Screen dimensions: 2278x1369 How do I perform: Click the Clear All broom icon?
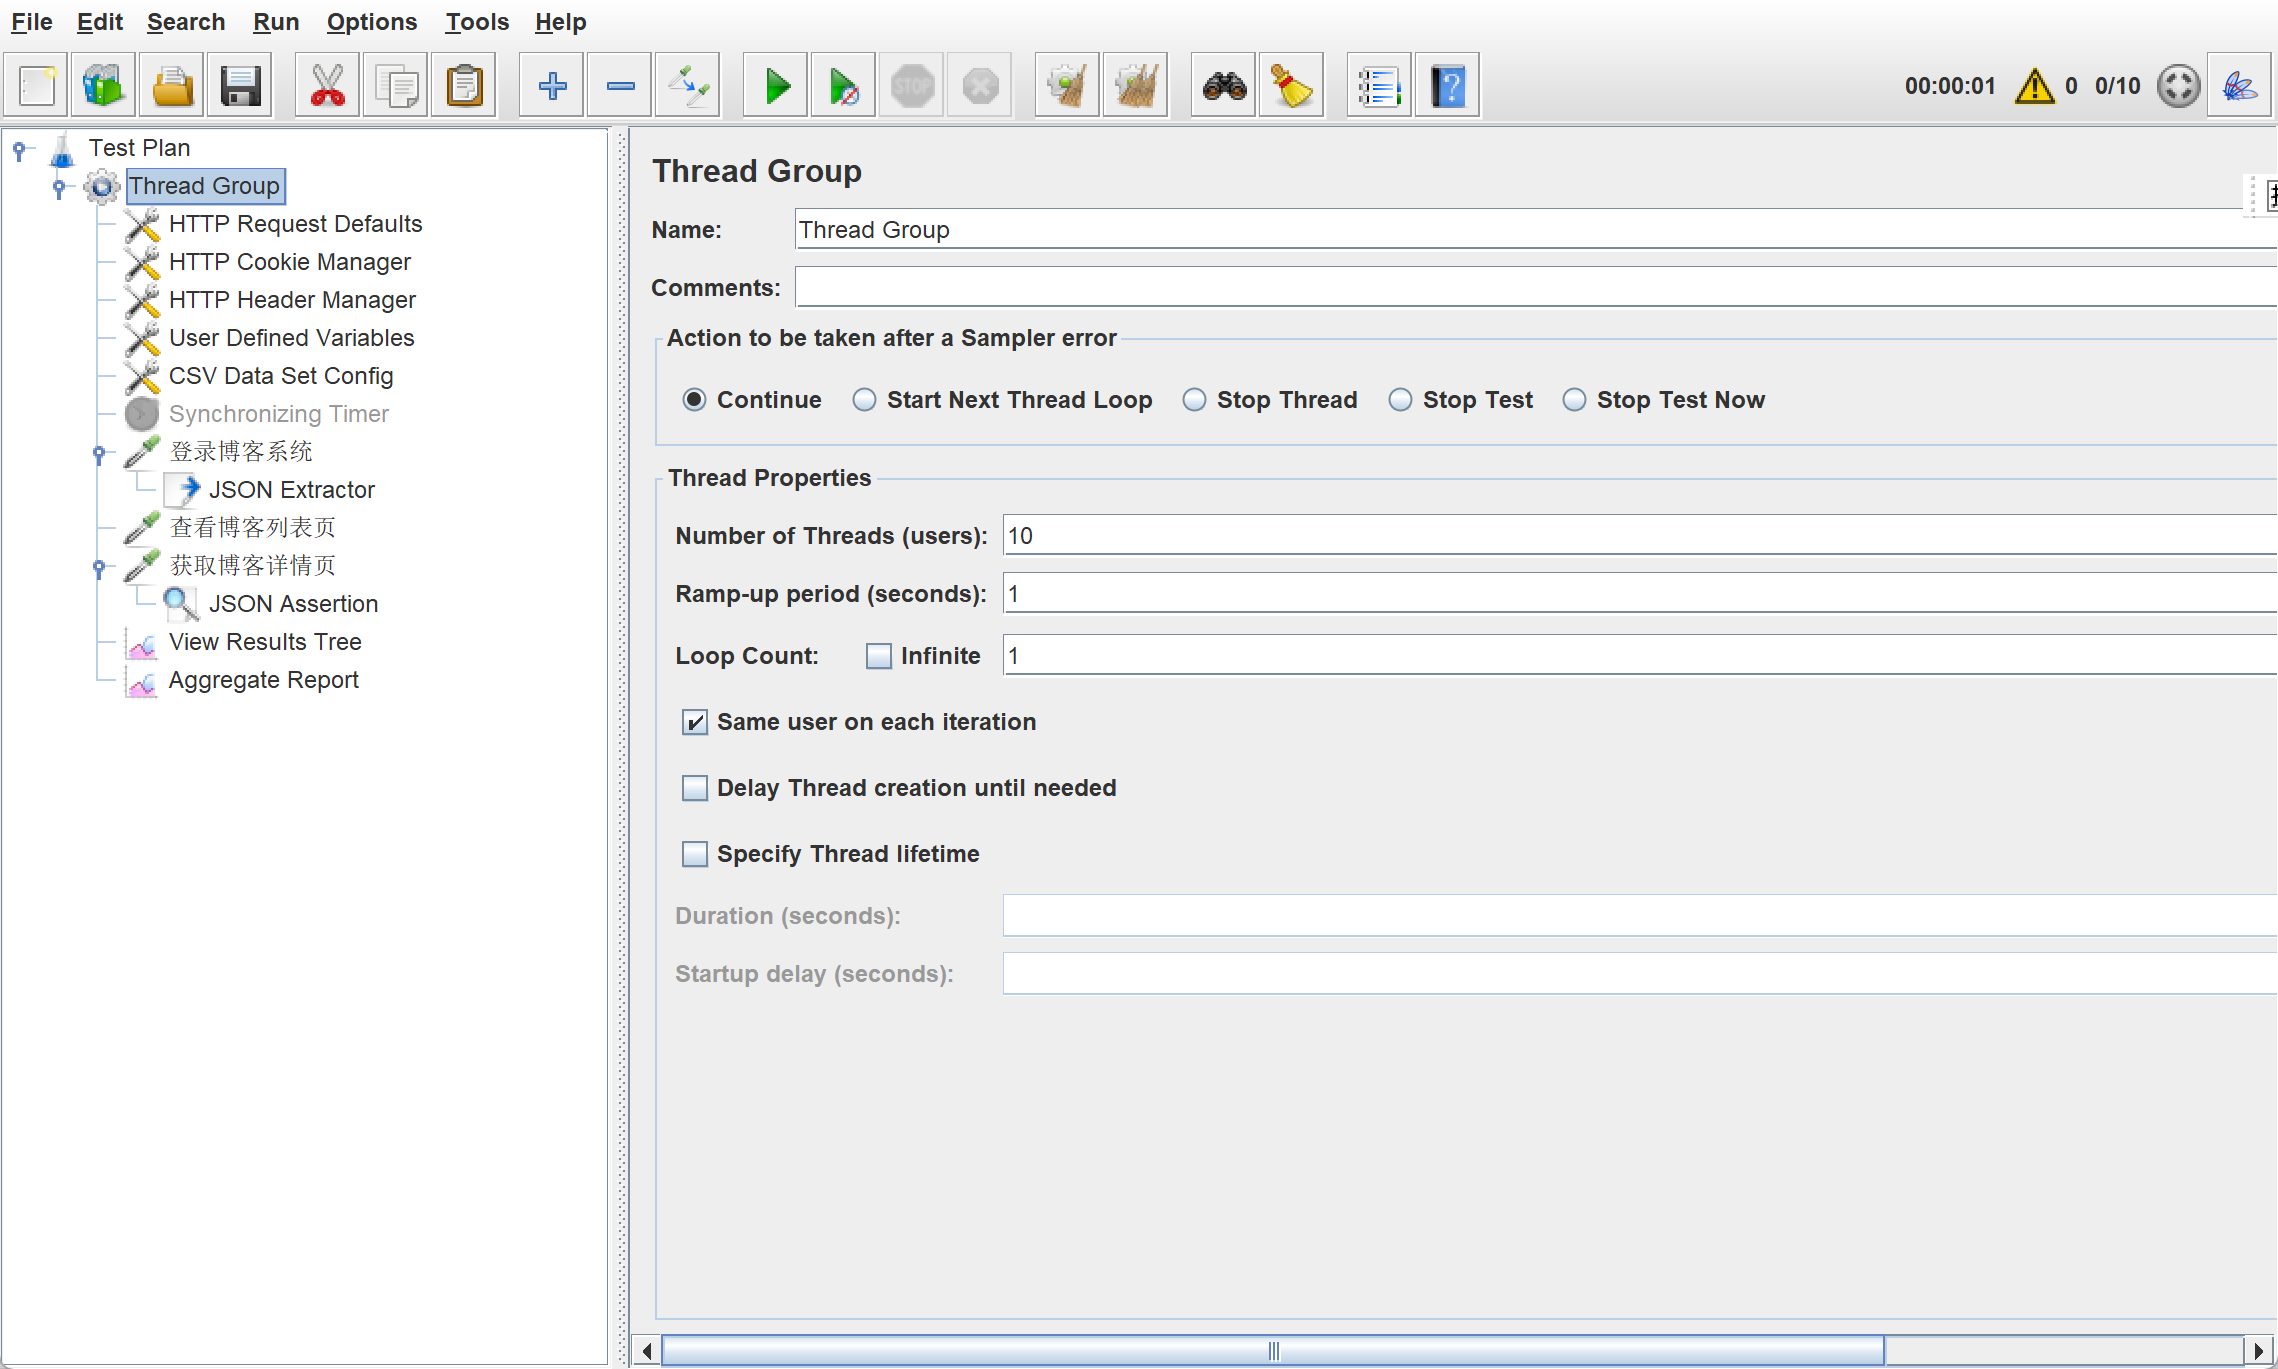[x=1135, y=86]
